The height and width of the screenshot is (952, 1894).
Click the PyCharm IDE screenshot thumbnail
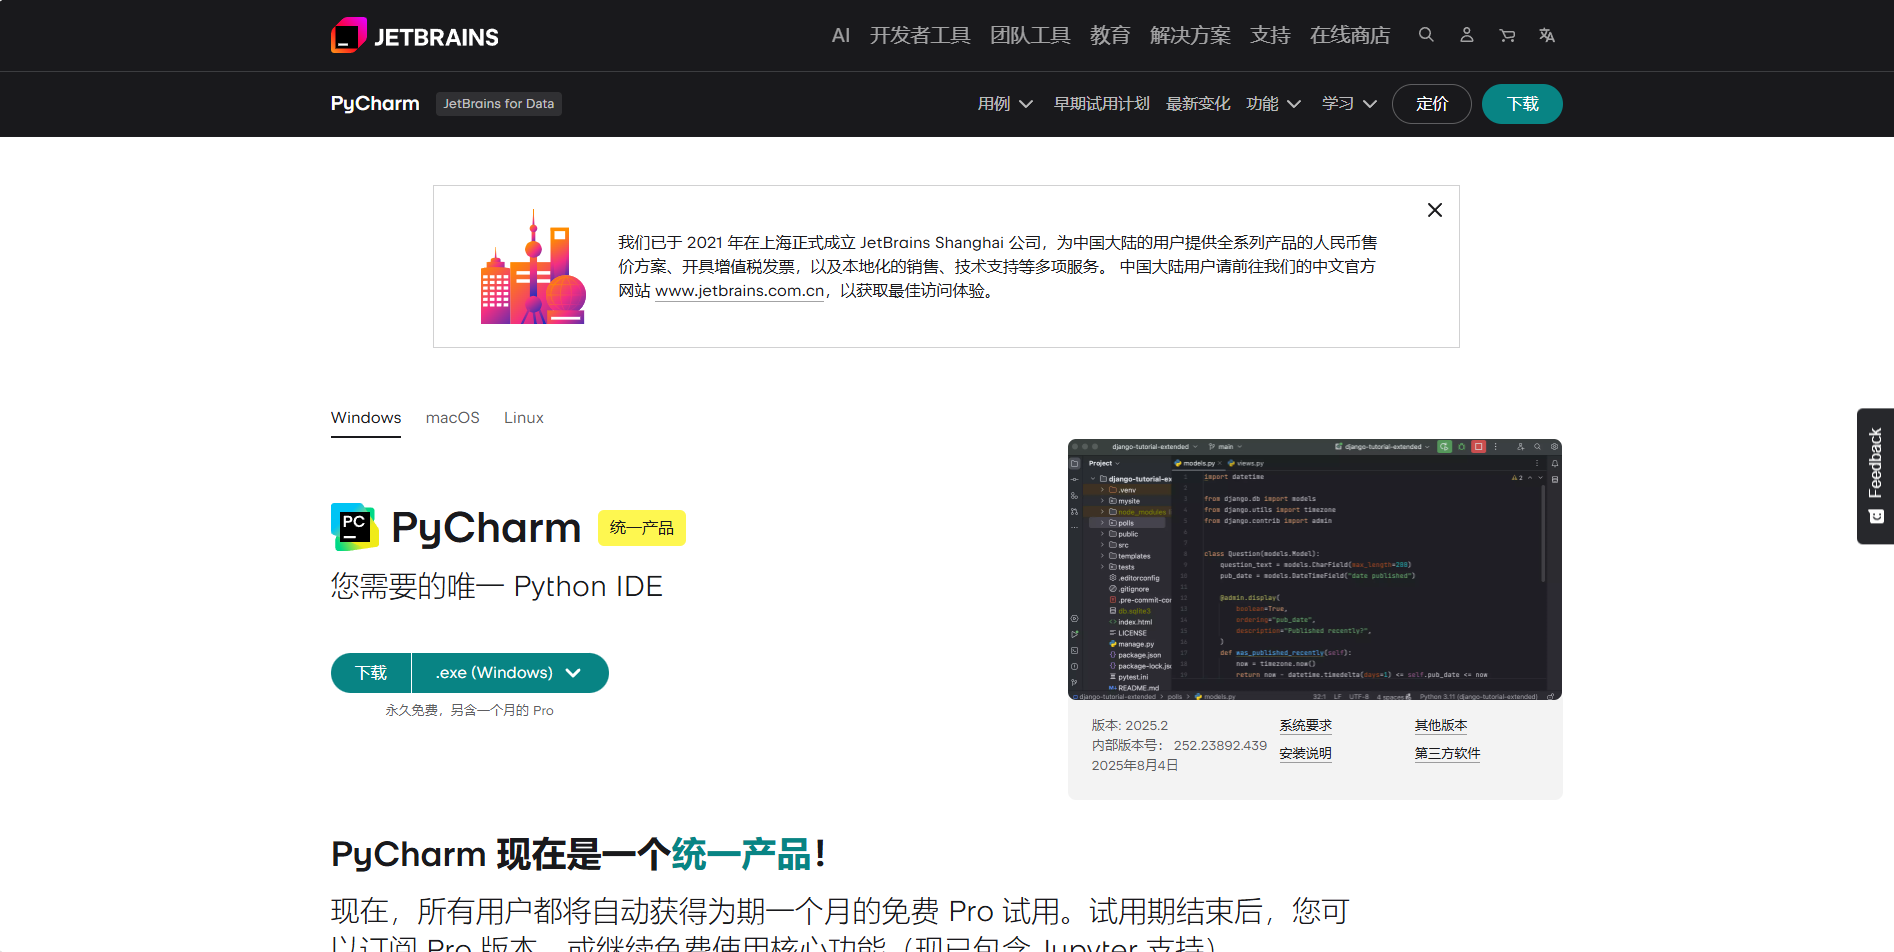pyautogui.click(x=1315, y=570)
